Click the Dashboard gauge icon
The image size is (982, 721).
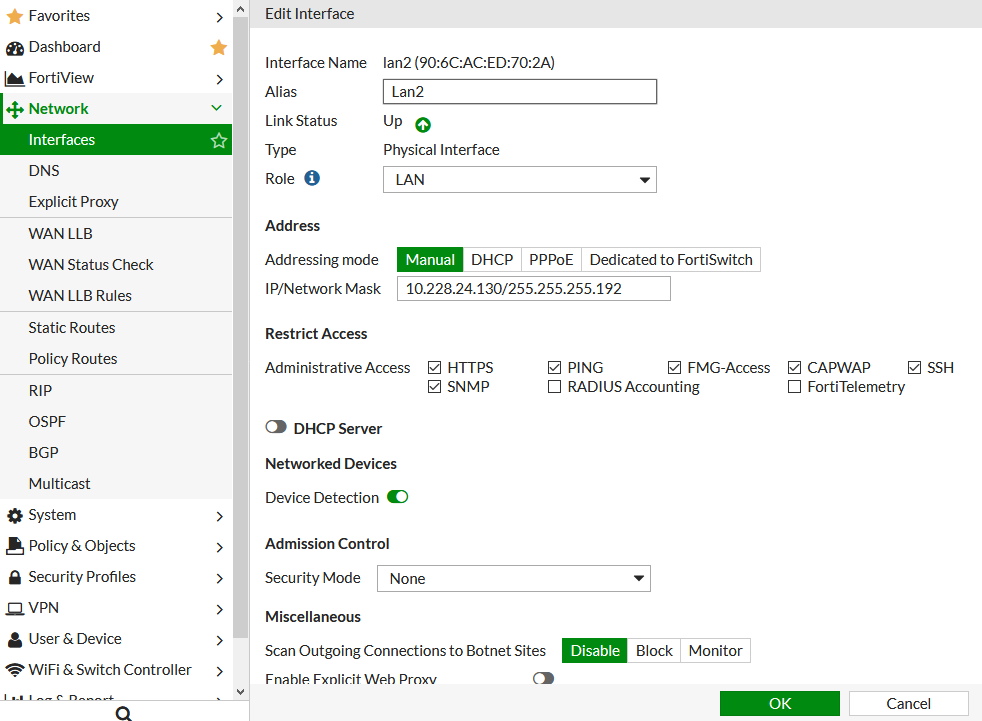14,48
